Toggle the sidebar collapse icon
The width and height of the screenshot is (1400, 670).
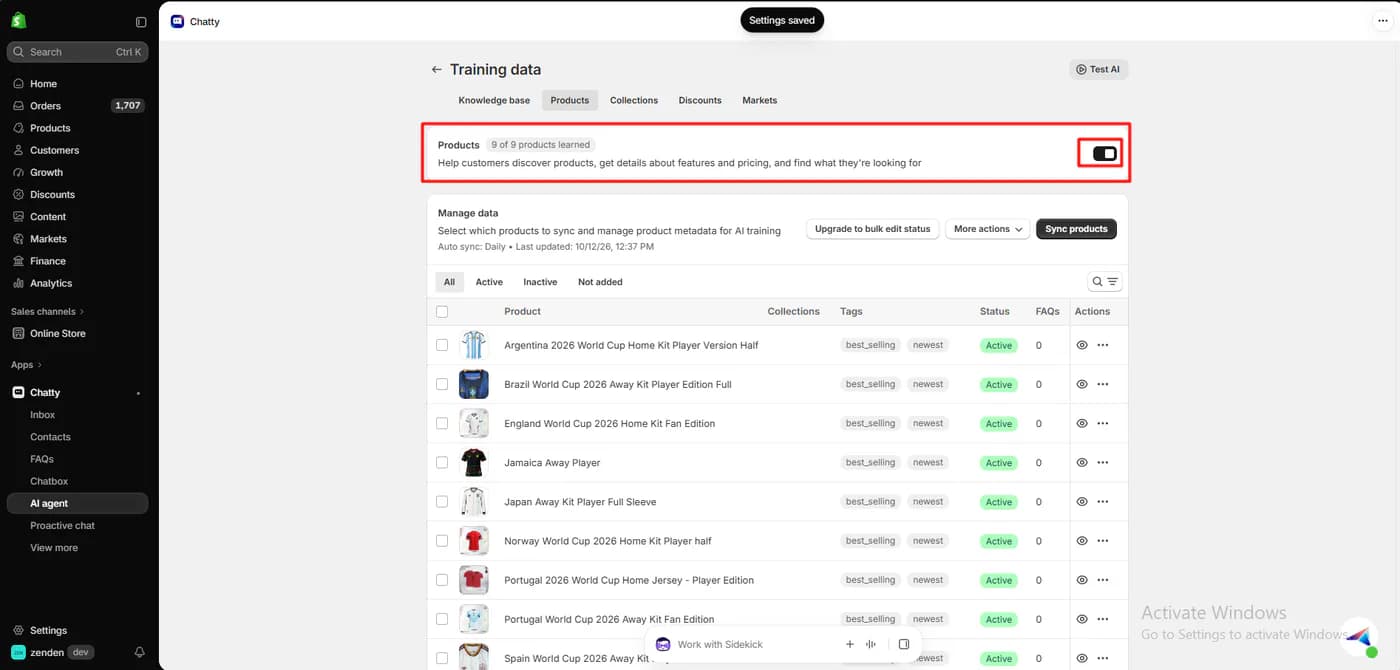(140, 22)
